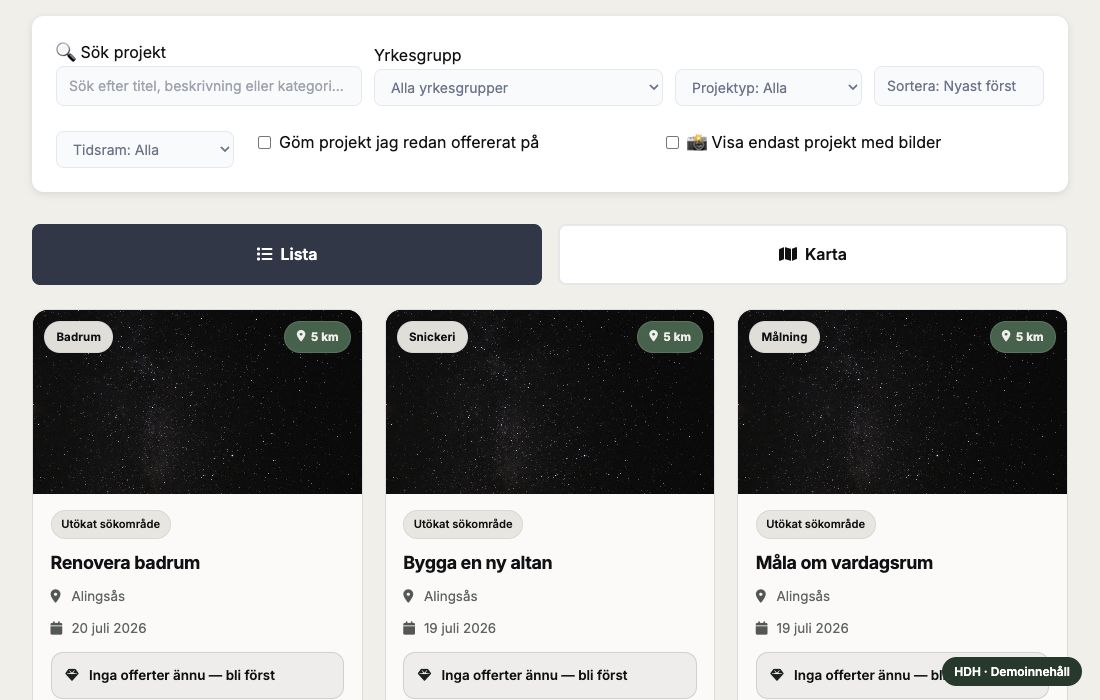Click the Sök projekt label text
The height and width of the screenshot is (700, 1100).
[x=123, y=53]
